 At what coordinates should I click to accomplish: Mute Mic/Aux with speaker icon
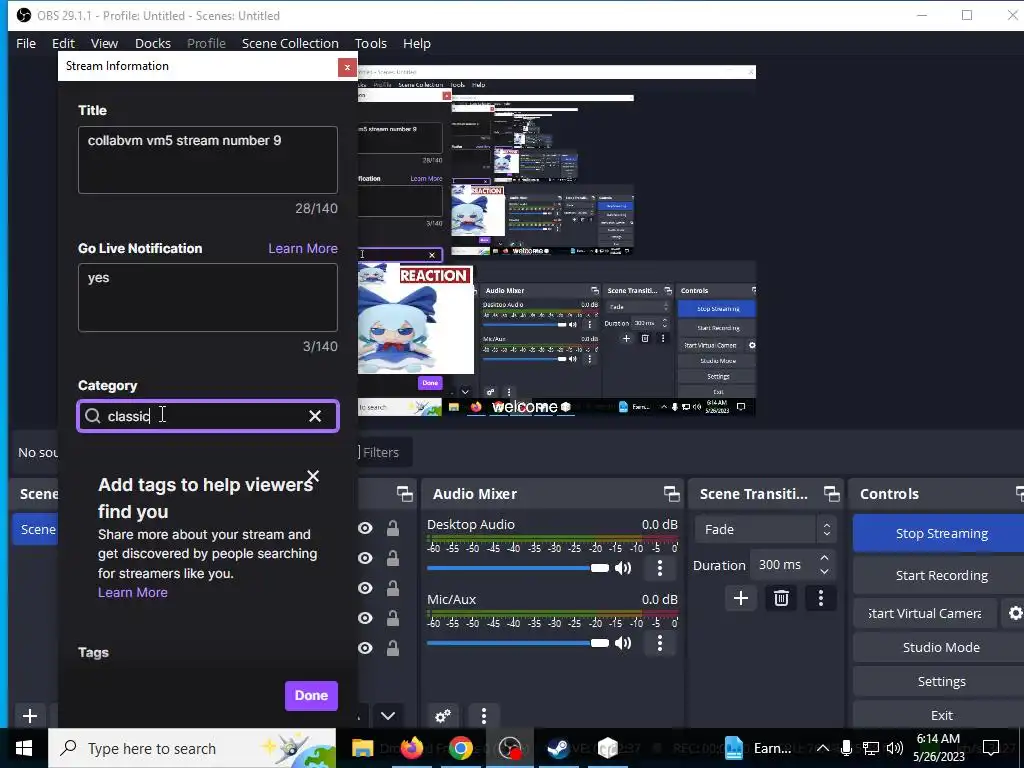click(623, 643)
